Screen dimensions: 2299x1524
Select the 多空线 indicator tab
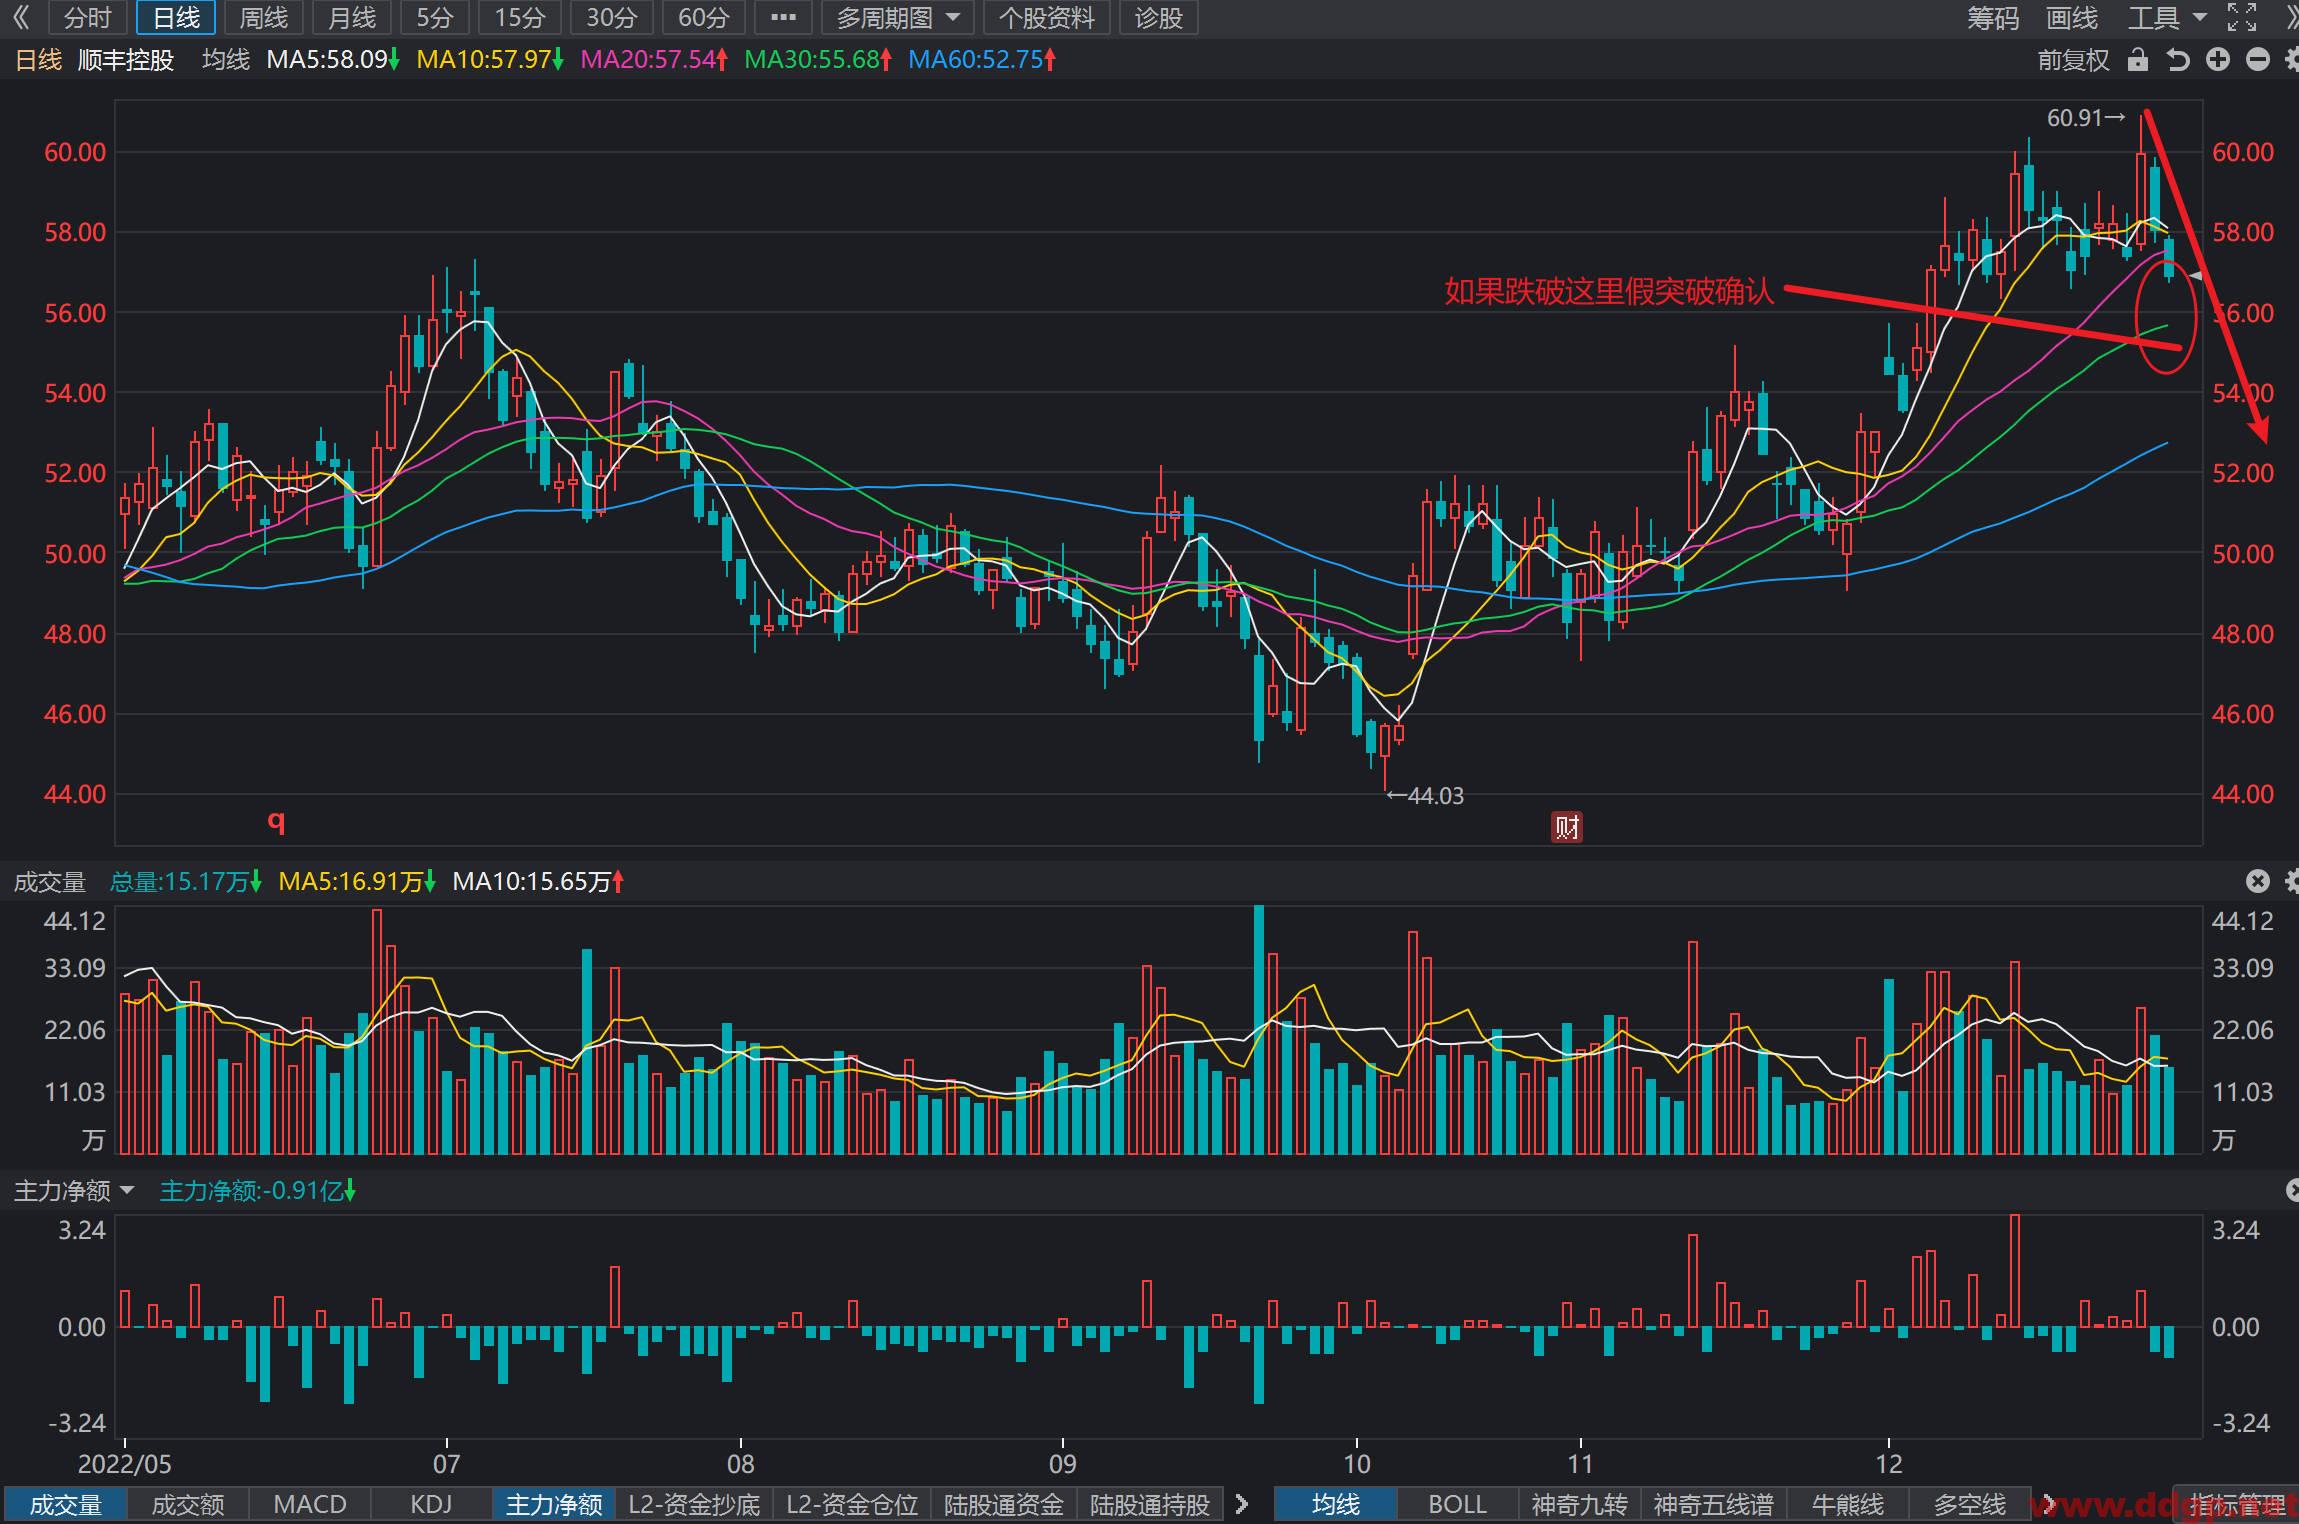[1969, 1504]
